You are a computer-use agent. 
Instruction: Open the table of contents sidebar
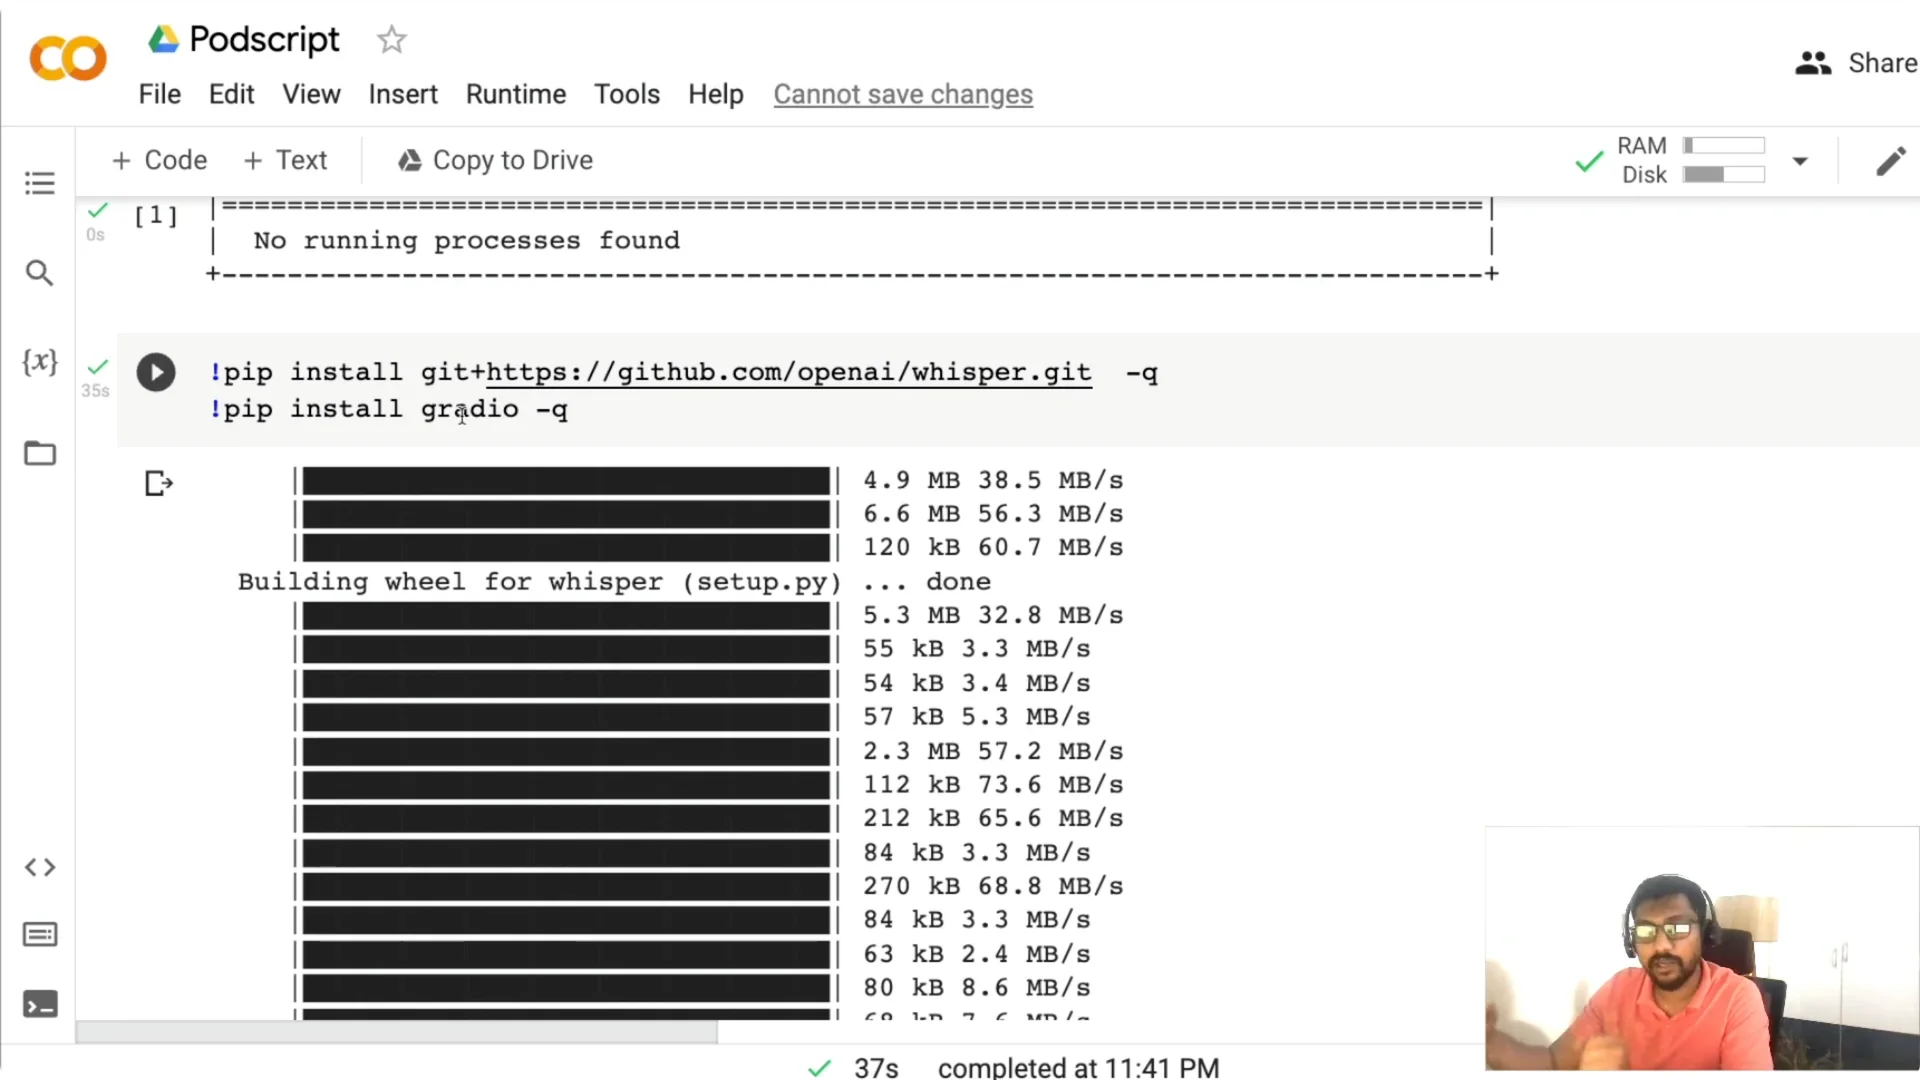40,182
